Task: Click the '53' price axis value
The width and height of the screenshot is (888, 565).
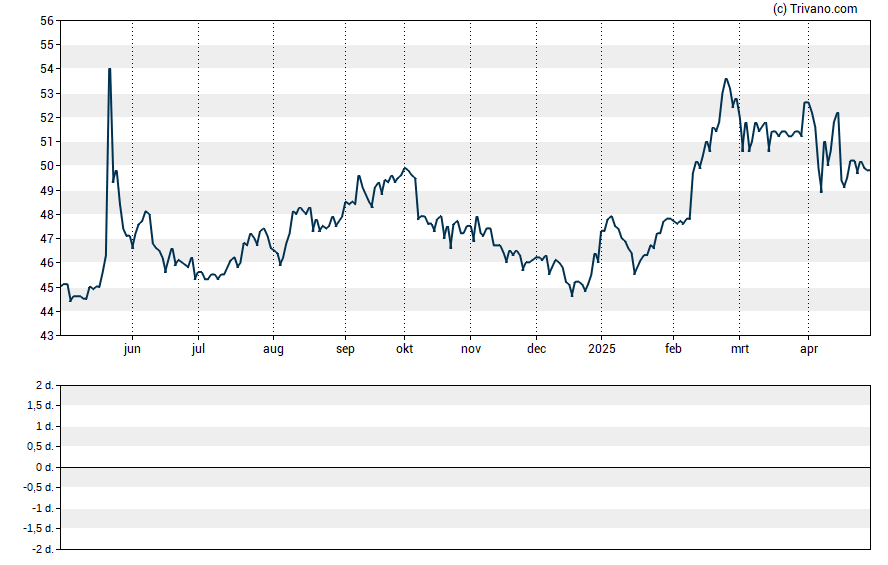Action: (x=47, y=93)
